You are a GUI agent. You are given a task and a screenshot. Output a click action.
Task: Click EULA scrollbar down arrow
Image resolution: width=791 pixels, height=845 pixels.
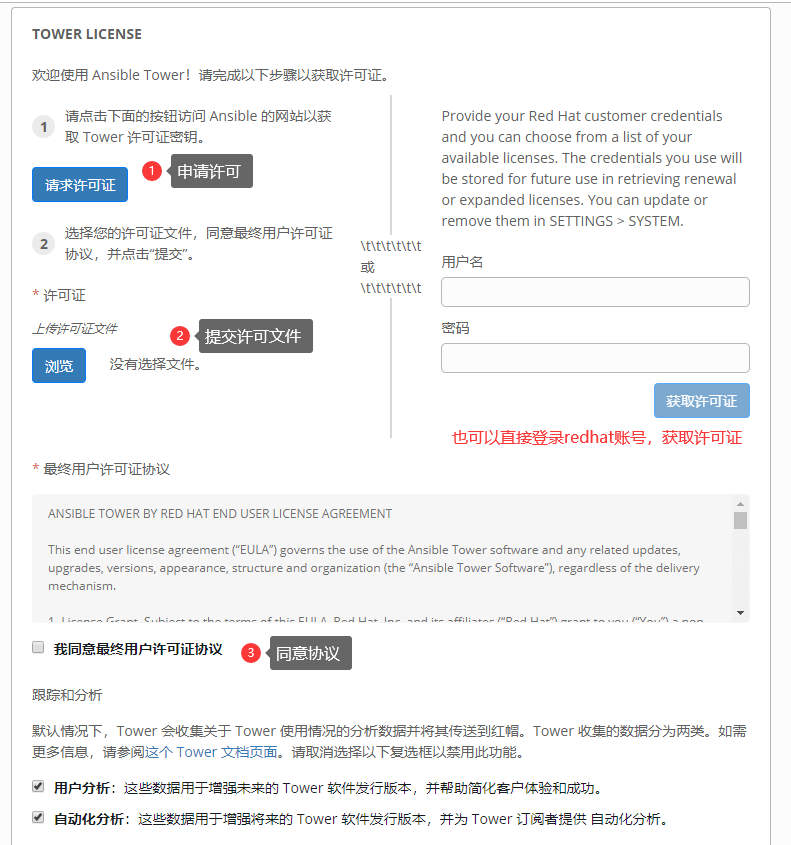point(740,613)
